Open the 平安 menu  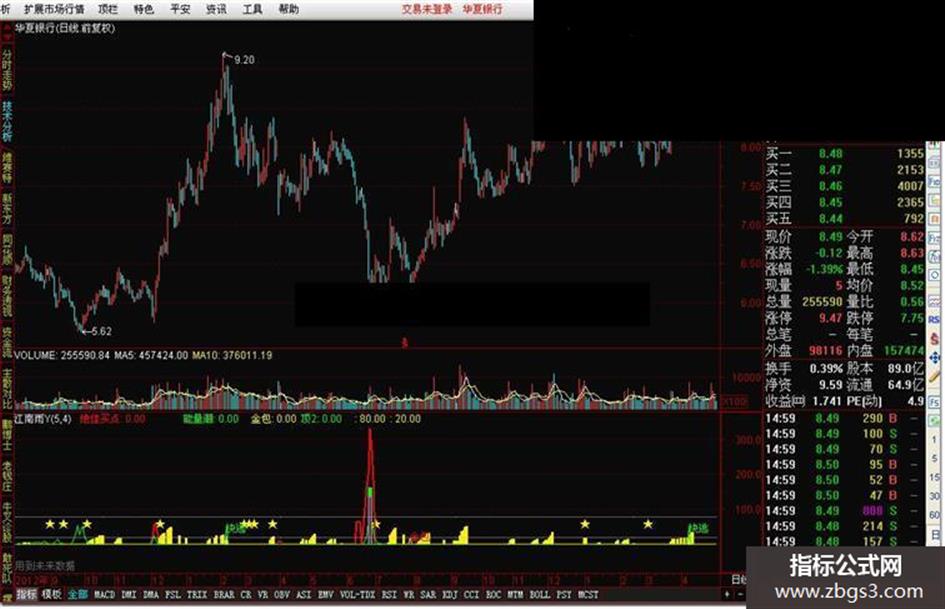[180, 9]
